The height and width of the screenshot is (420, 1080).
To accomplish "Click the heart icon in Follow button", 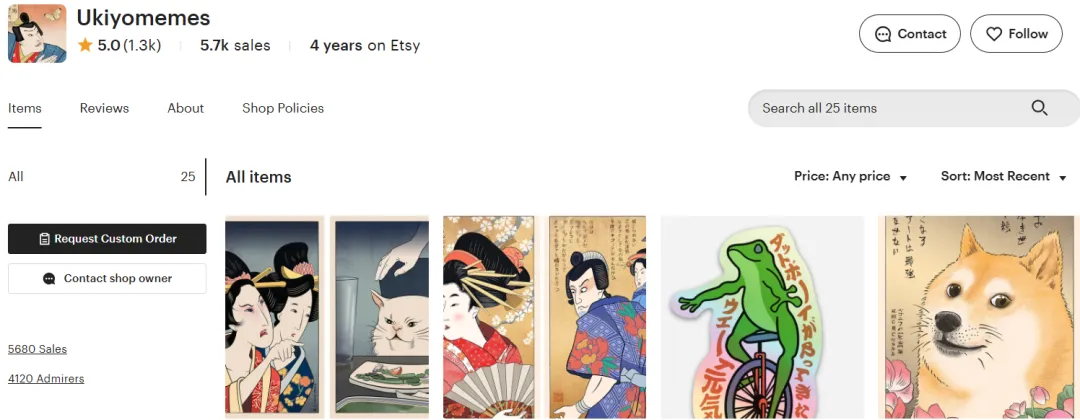I will coord(993,34).
